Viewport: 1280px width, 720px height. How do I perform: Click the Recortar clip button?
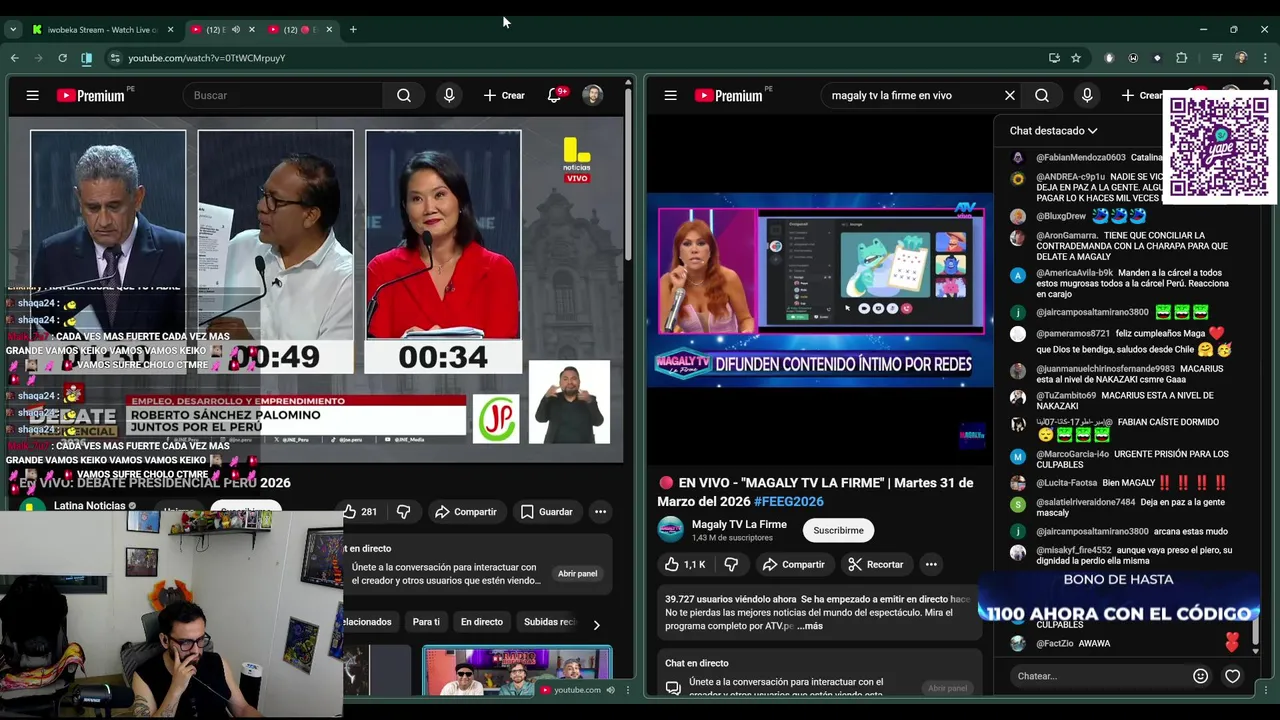[x=875, y=564]
